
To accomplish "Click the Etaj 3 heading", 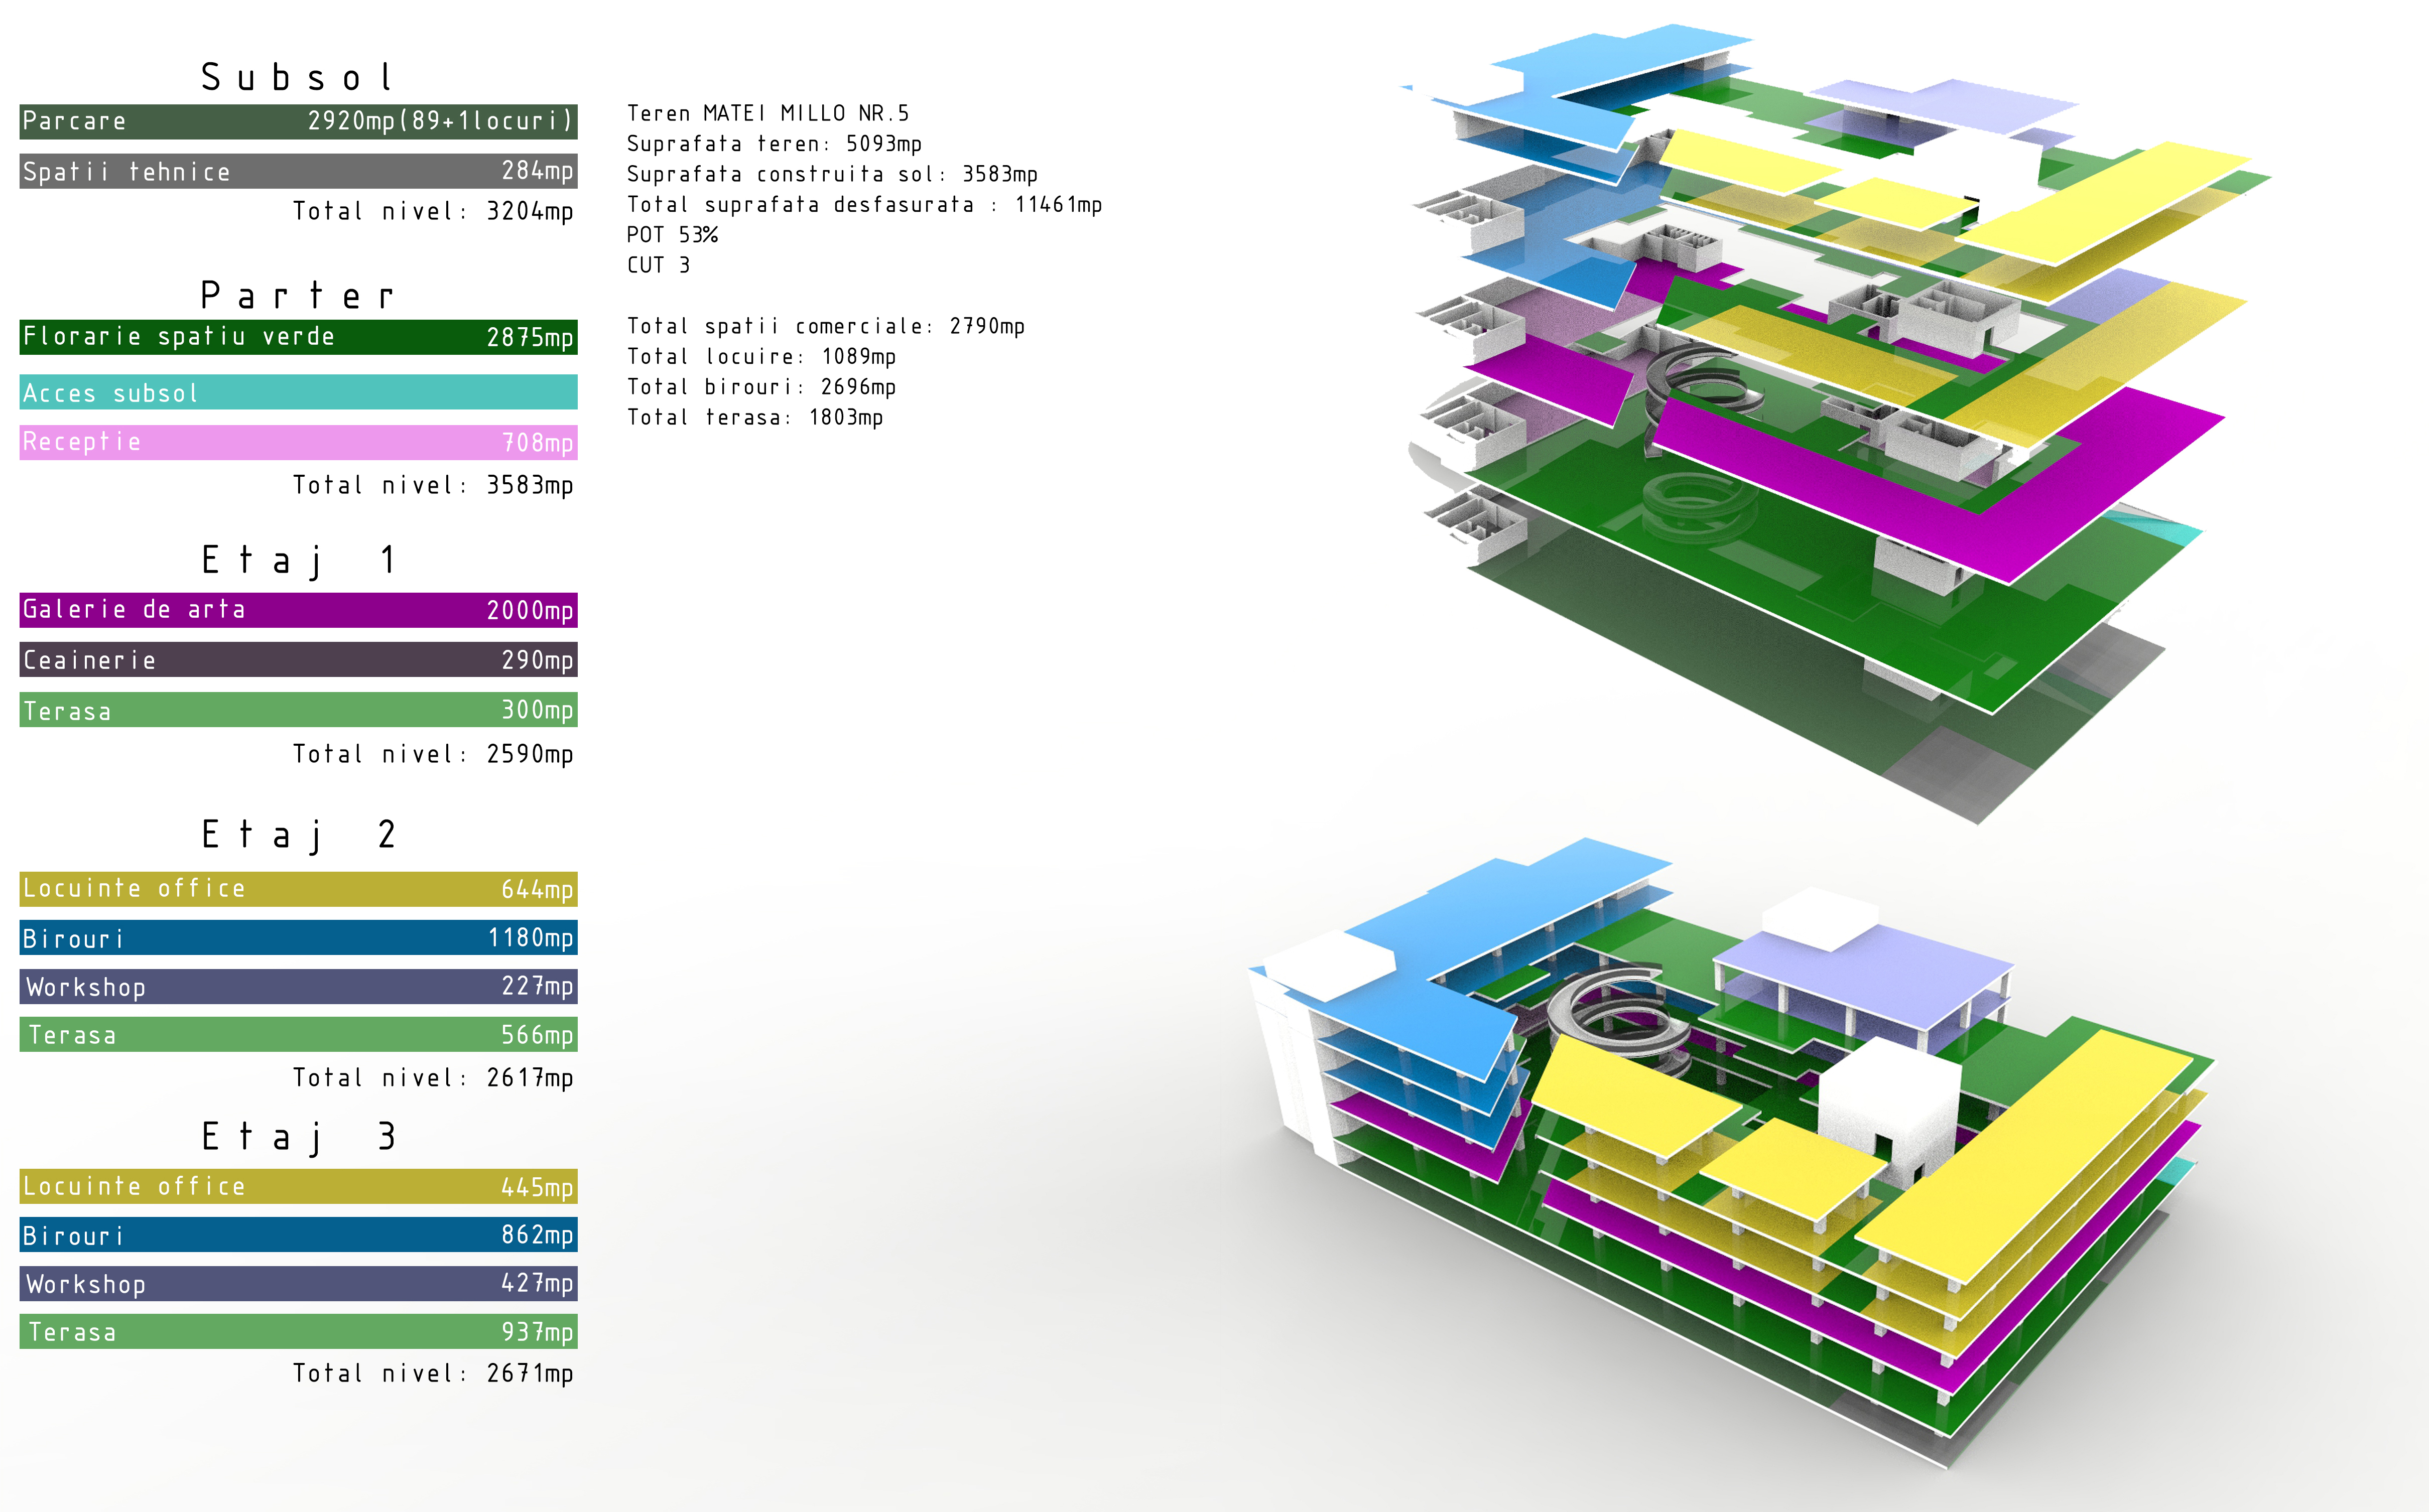I will (298, 1137).
